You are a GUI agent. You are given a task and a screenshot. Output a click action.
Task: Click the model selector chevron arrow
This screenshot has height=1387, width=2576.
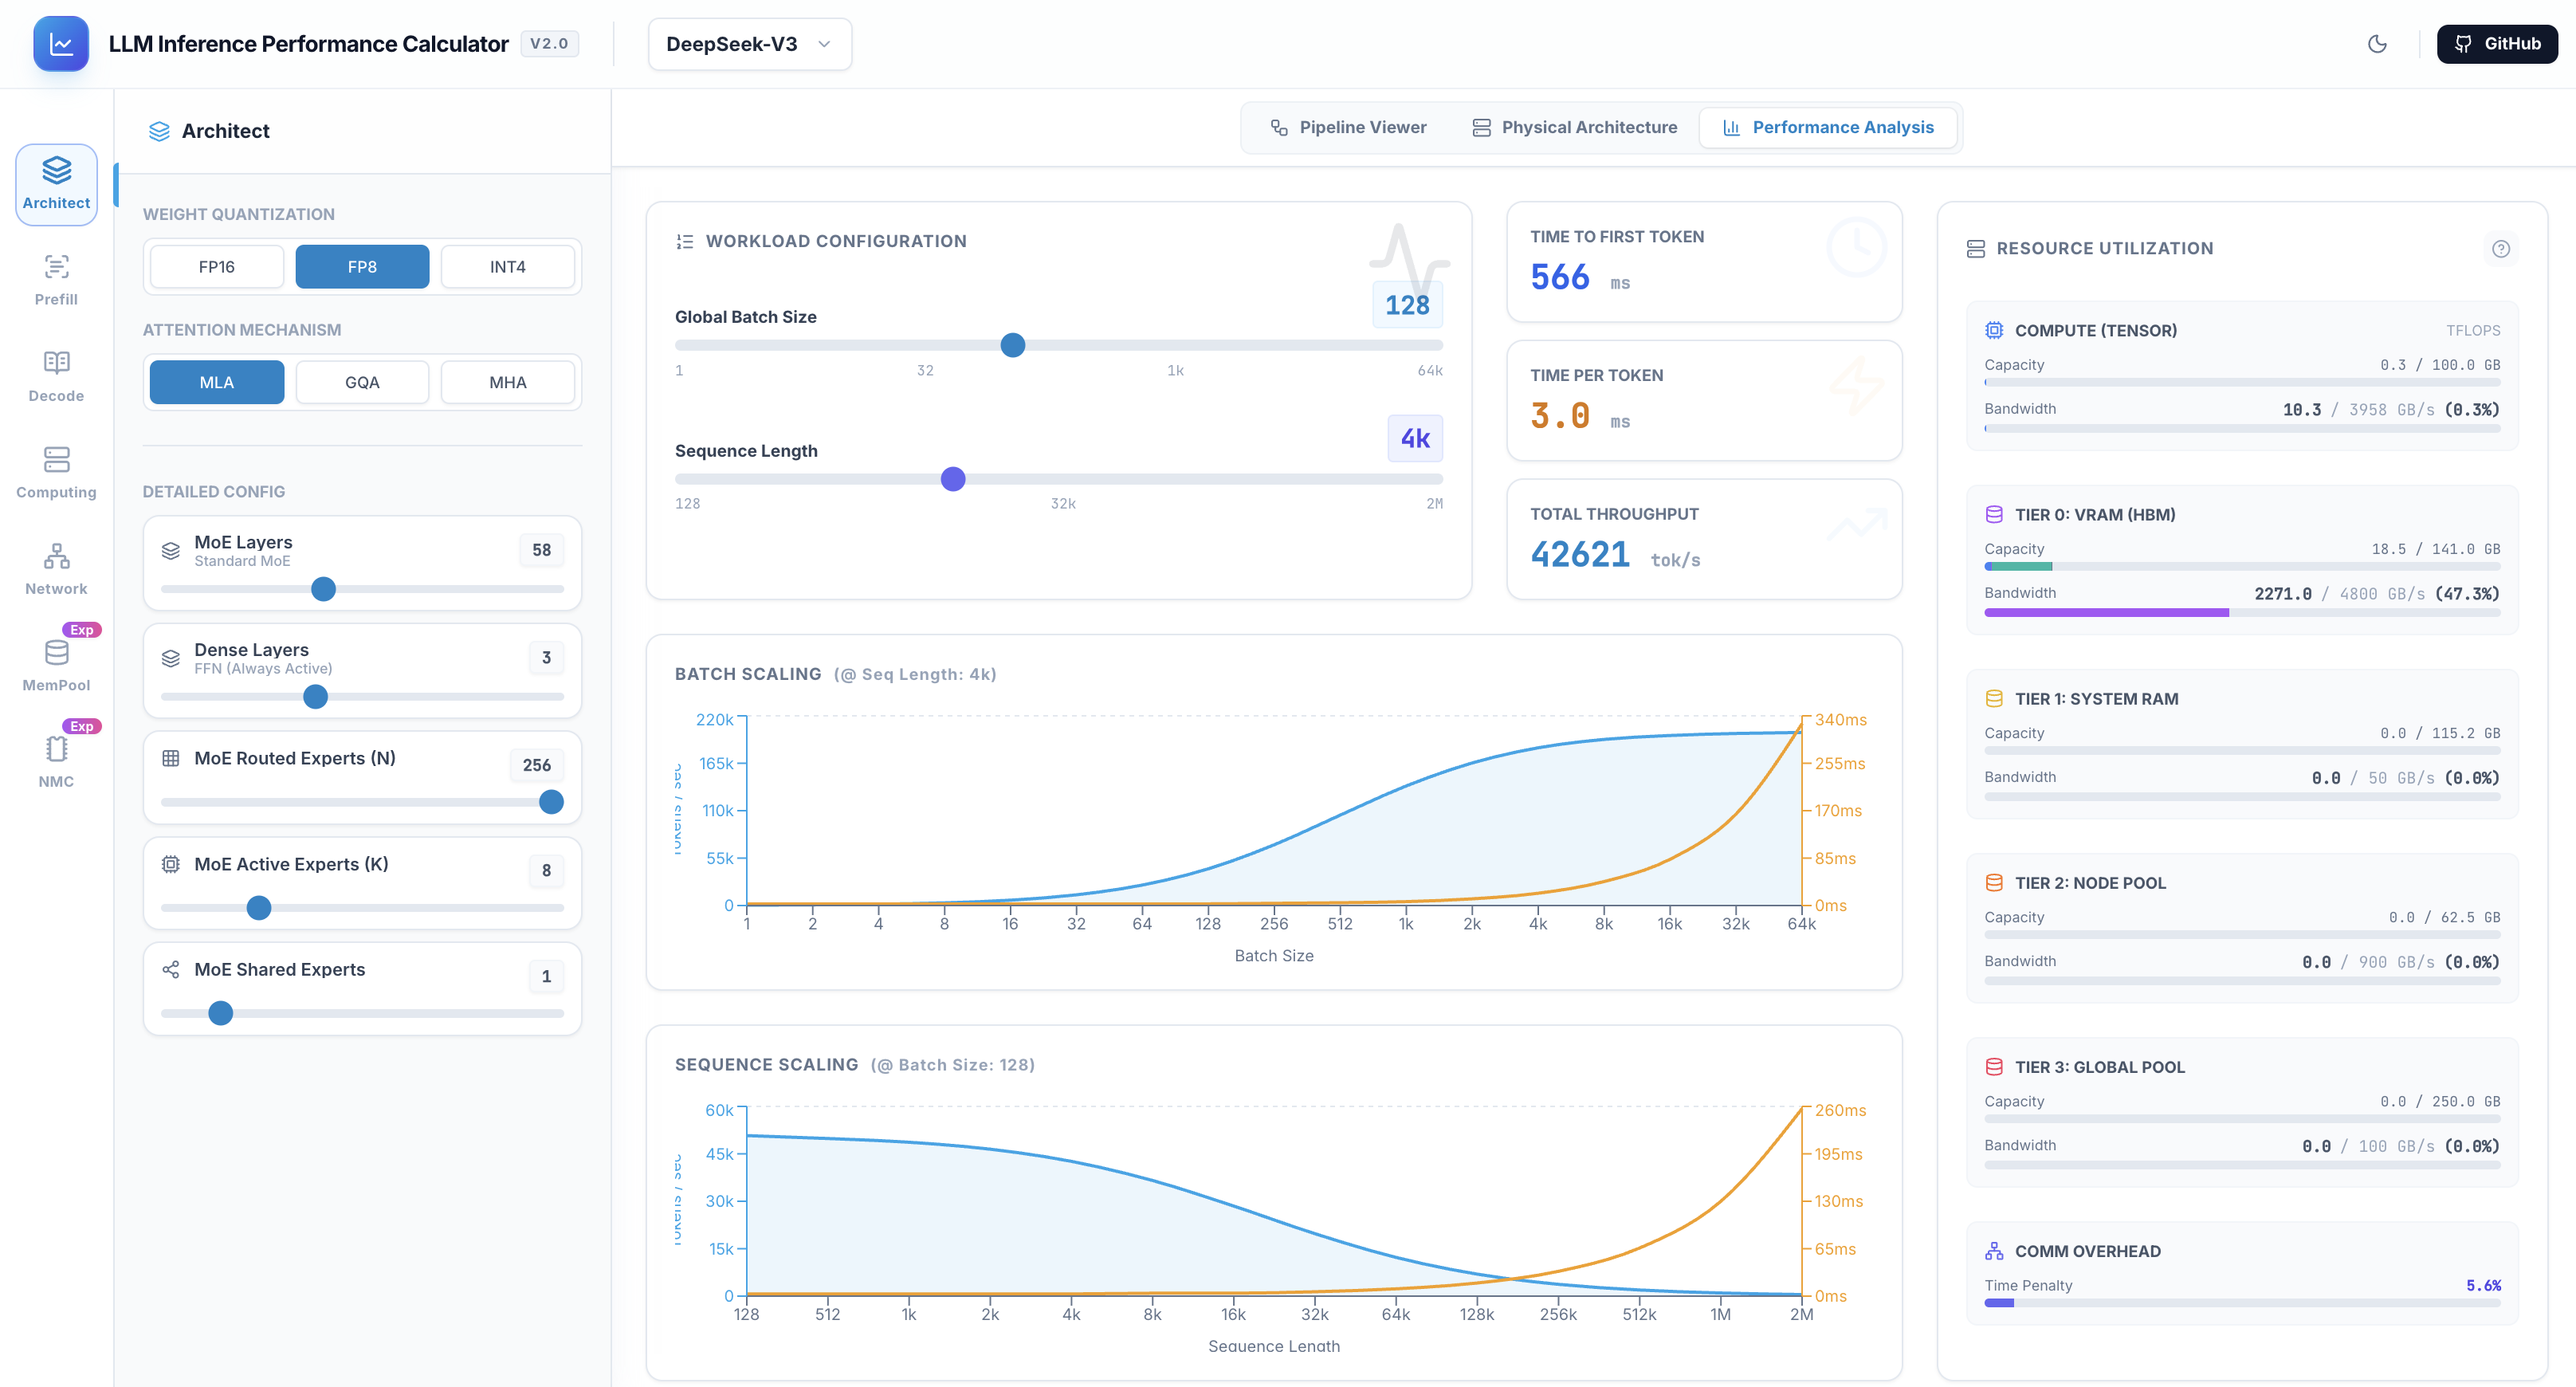tap(824, 44)
